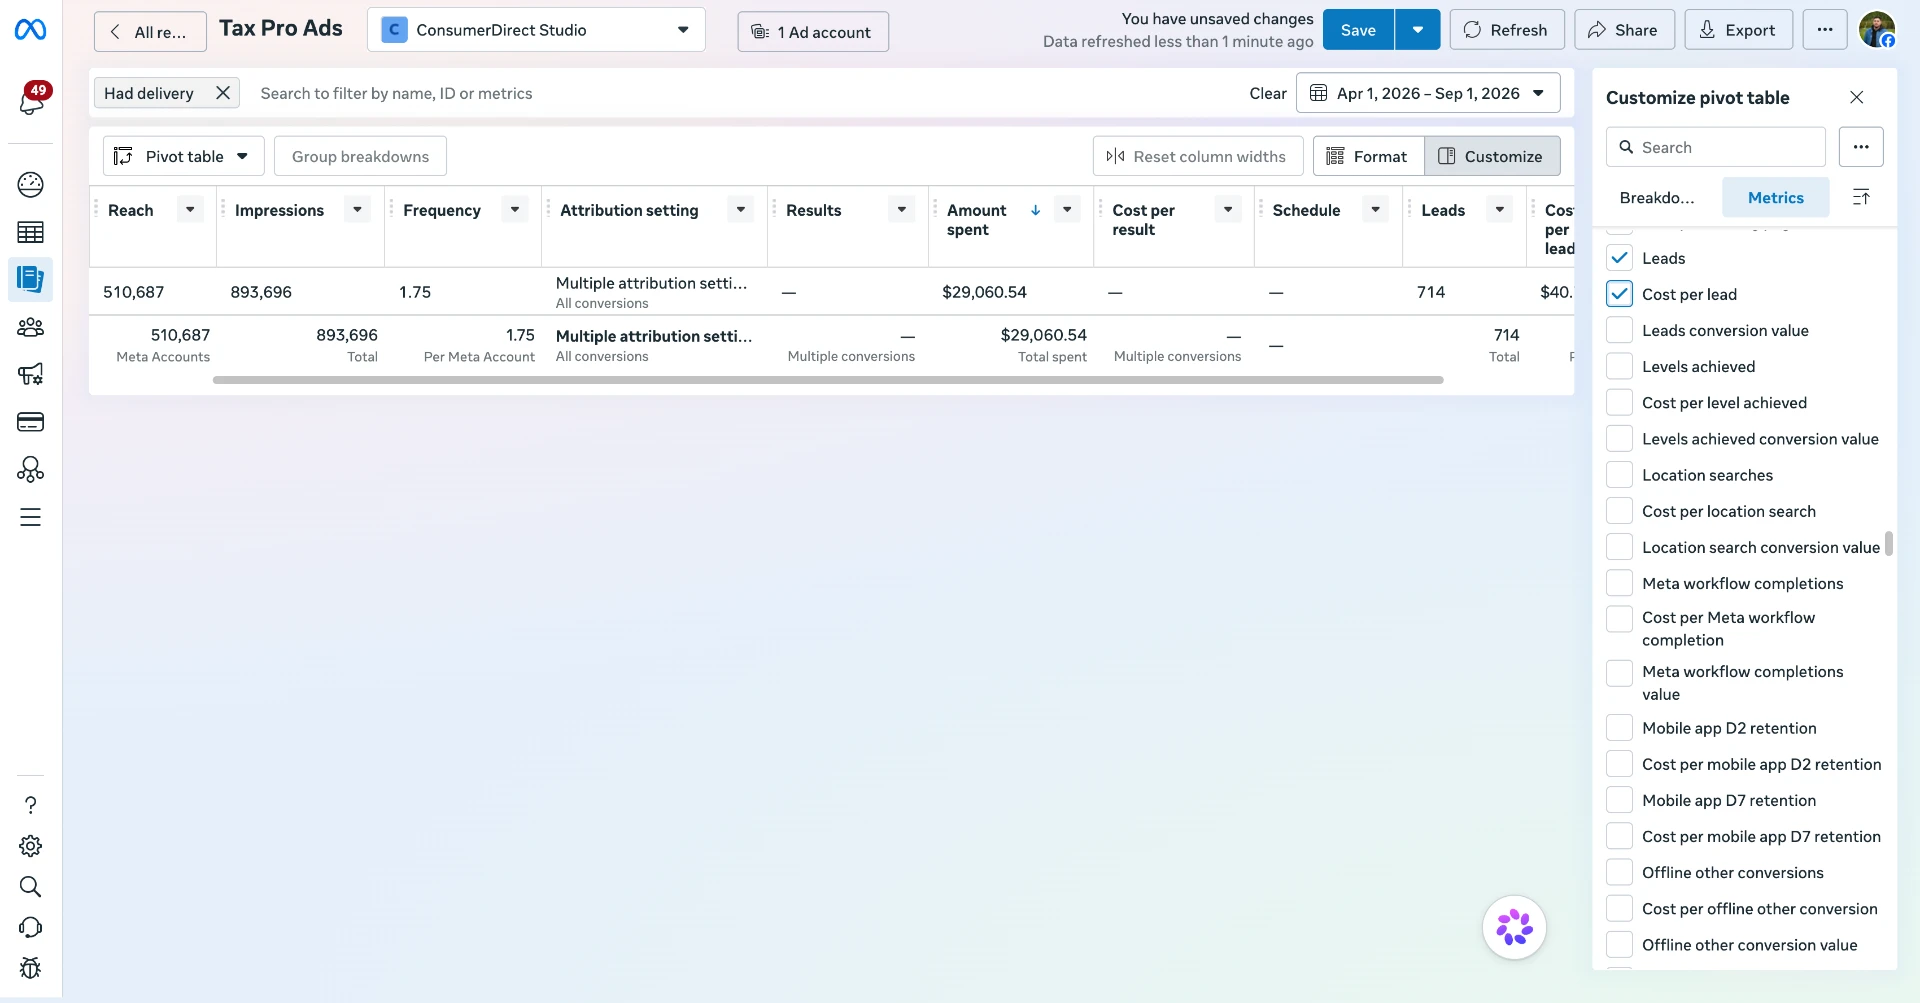
Task: Open the All tools hamburger menu
Action: [x=30, y=517]
